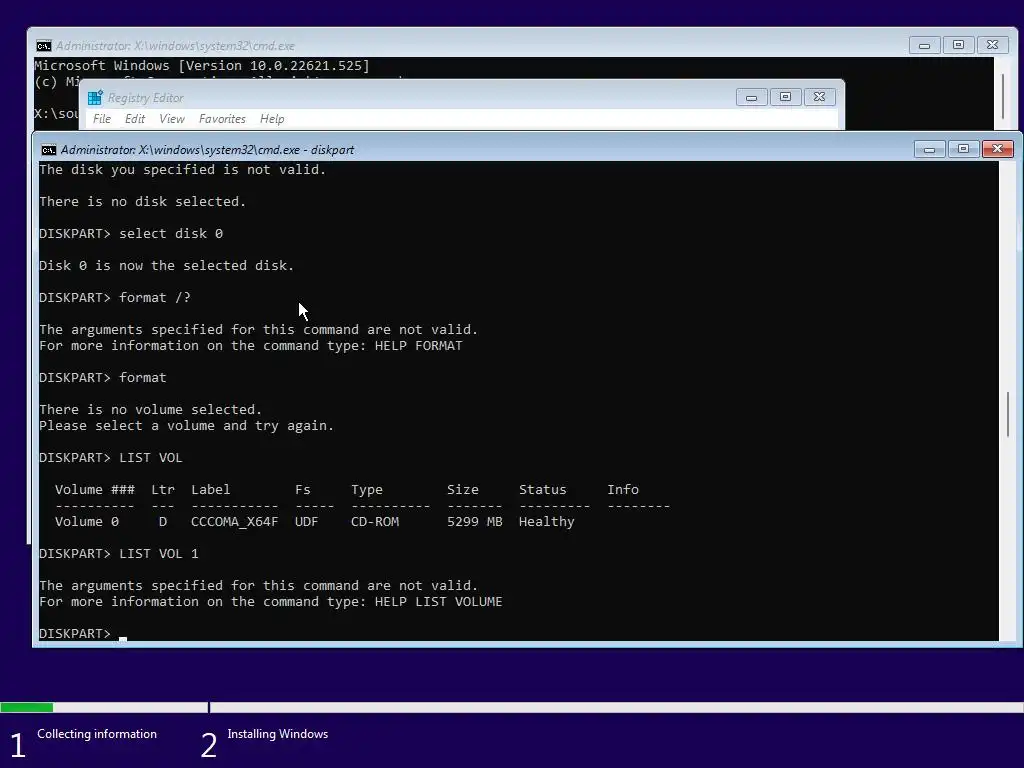This screenshot has height=768, width=1024.
Task: Click the 'Label' column header
Action: (x=210, y=490)
